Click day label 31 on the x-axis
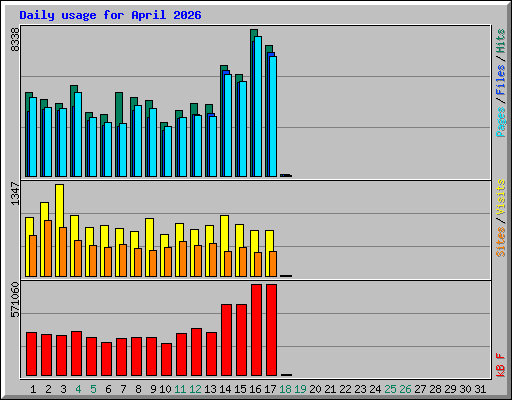Screen dimensions: 512x400 click(x=480, y=389)
